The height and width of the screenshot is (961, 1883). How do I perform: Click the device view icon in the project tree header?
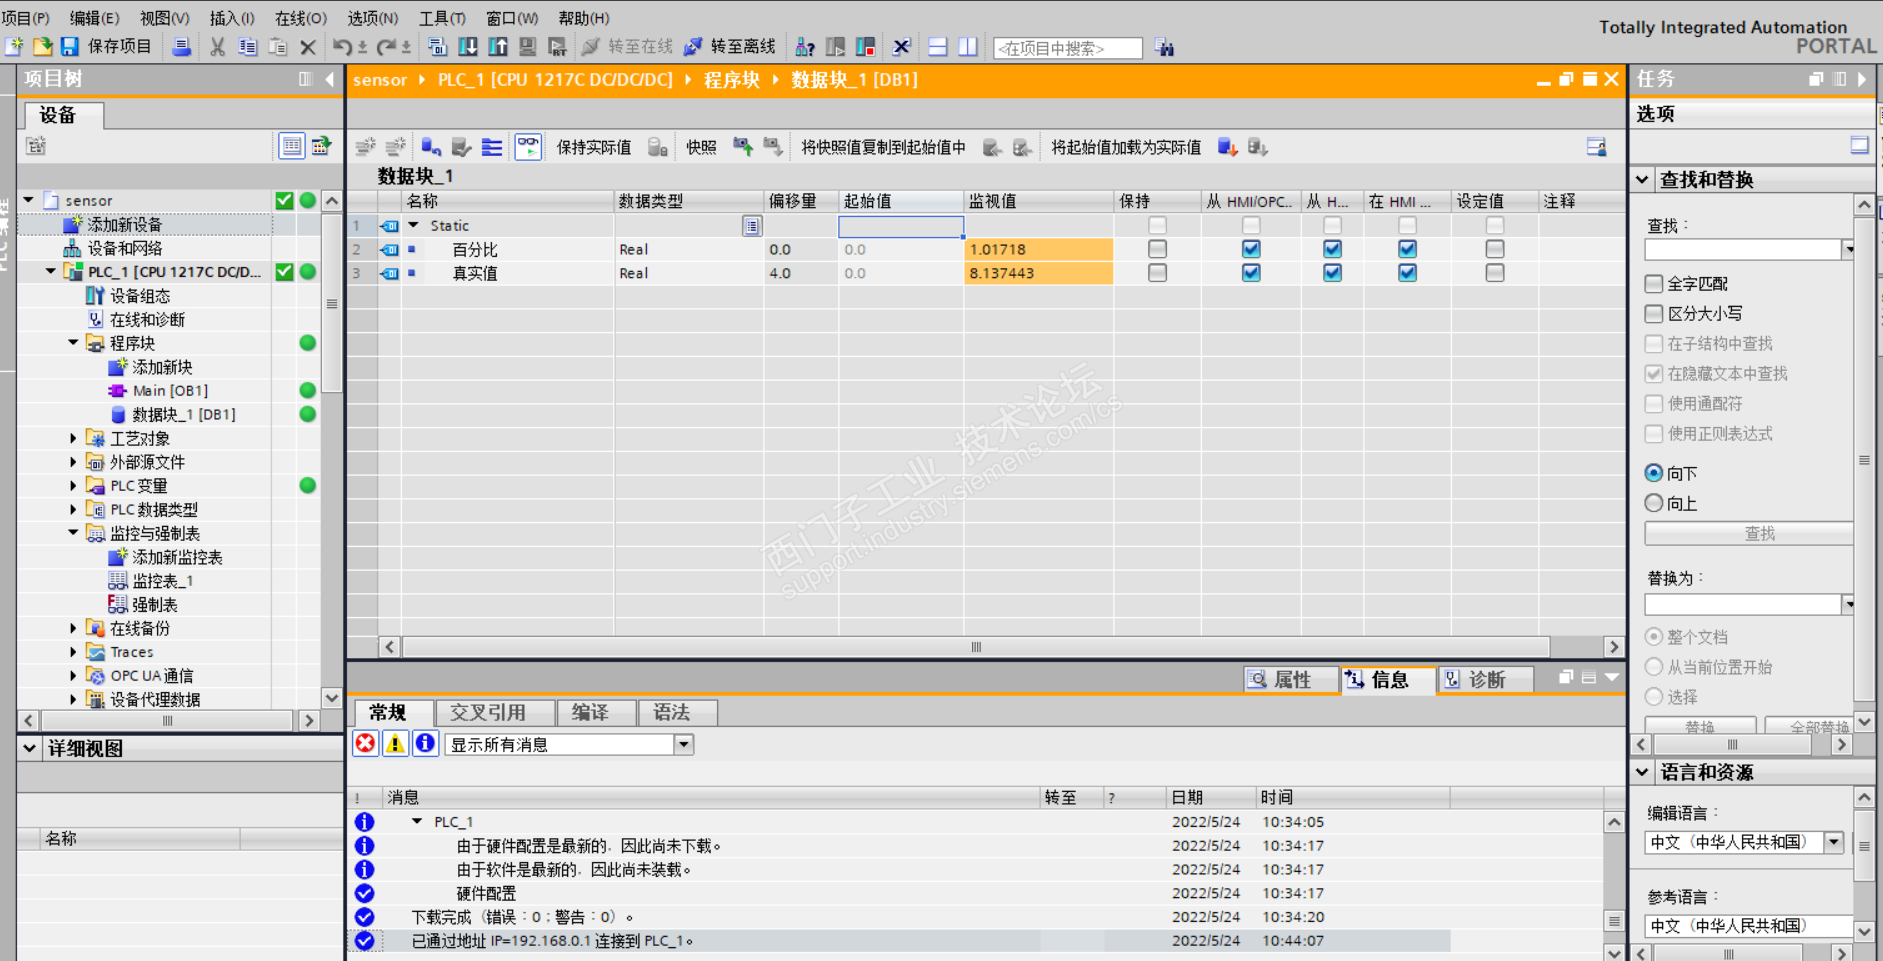tap(291, 146)
